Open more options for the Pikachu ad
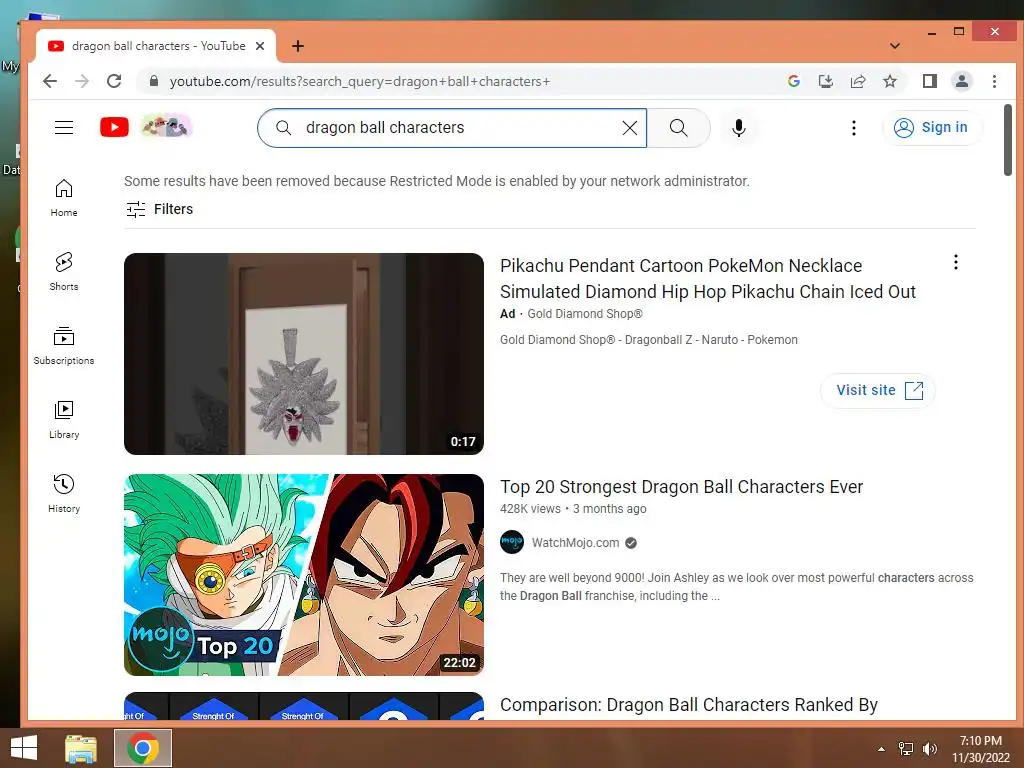Image resolution: width=1024 pixels, height=768 pixels. 955,263
